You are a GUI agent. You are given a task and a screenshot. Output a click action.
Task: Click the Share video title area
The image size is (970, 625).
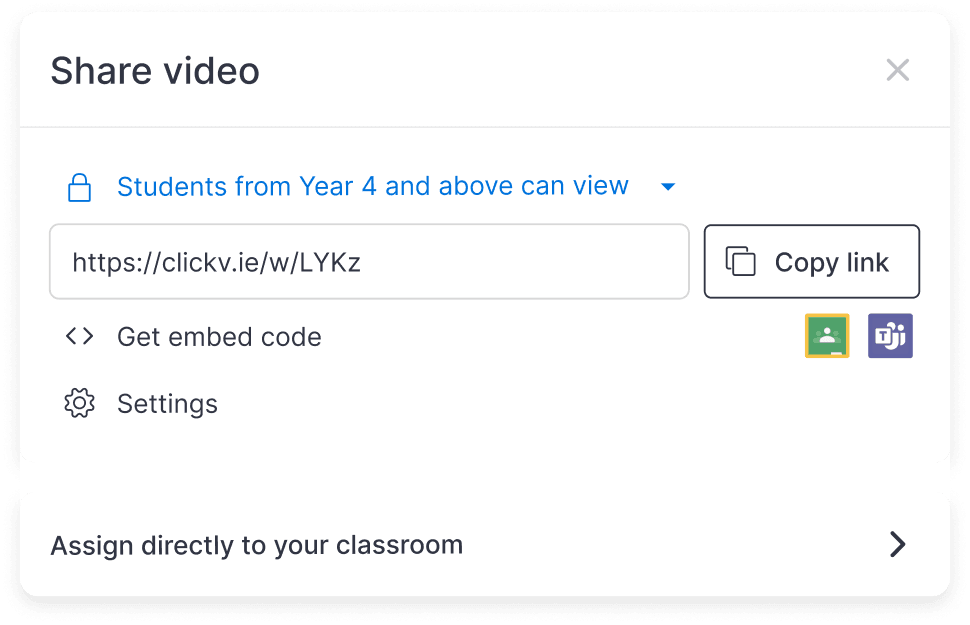click(155, 70)
